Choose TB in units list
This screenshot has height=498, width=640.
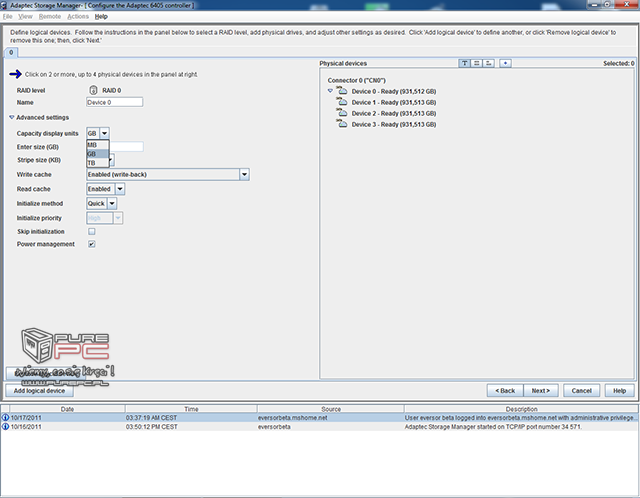98,163
